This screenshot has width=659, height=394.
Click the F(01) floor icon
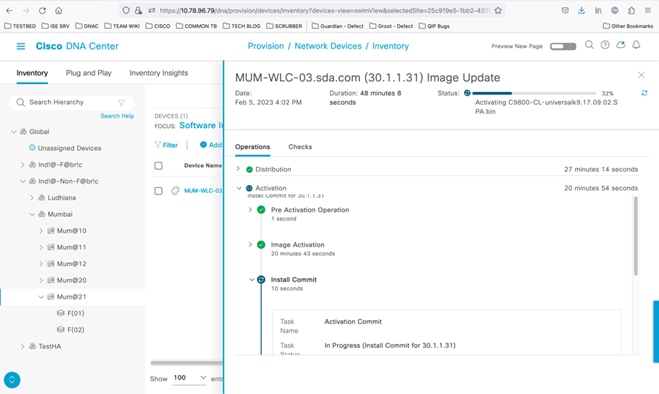pyautogui.click(x=61, y=313)
